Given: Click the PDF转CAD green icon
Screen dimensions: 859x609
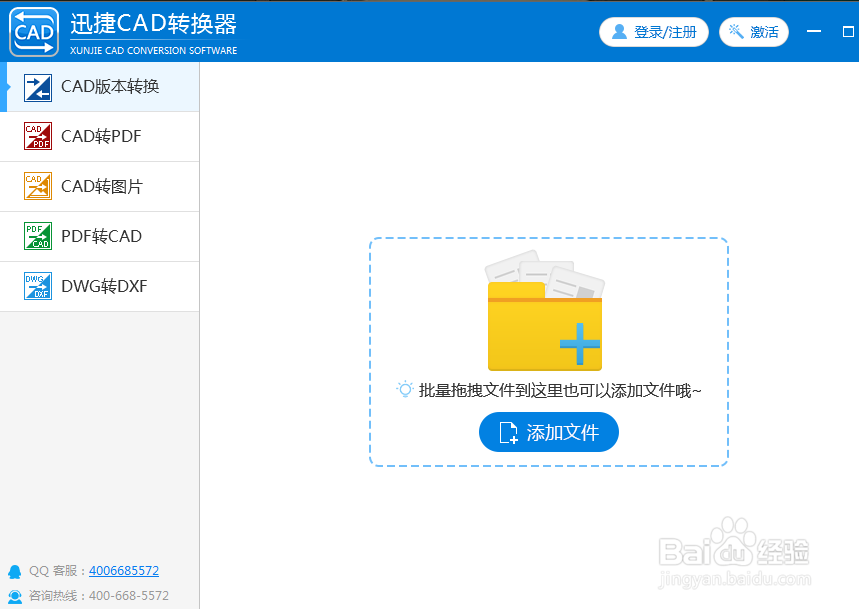Looking at the screenshot, I should (x=38, y=236).
